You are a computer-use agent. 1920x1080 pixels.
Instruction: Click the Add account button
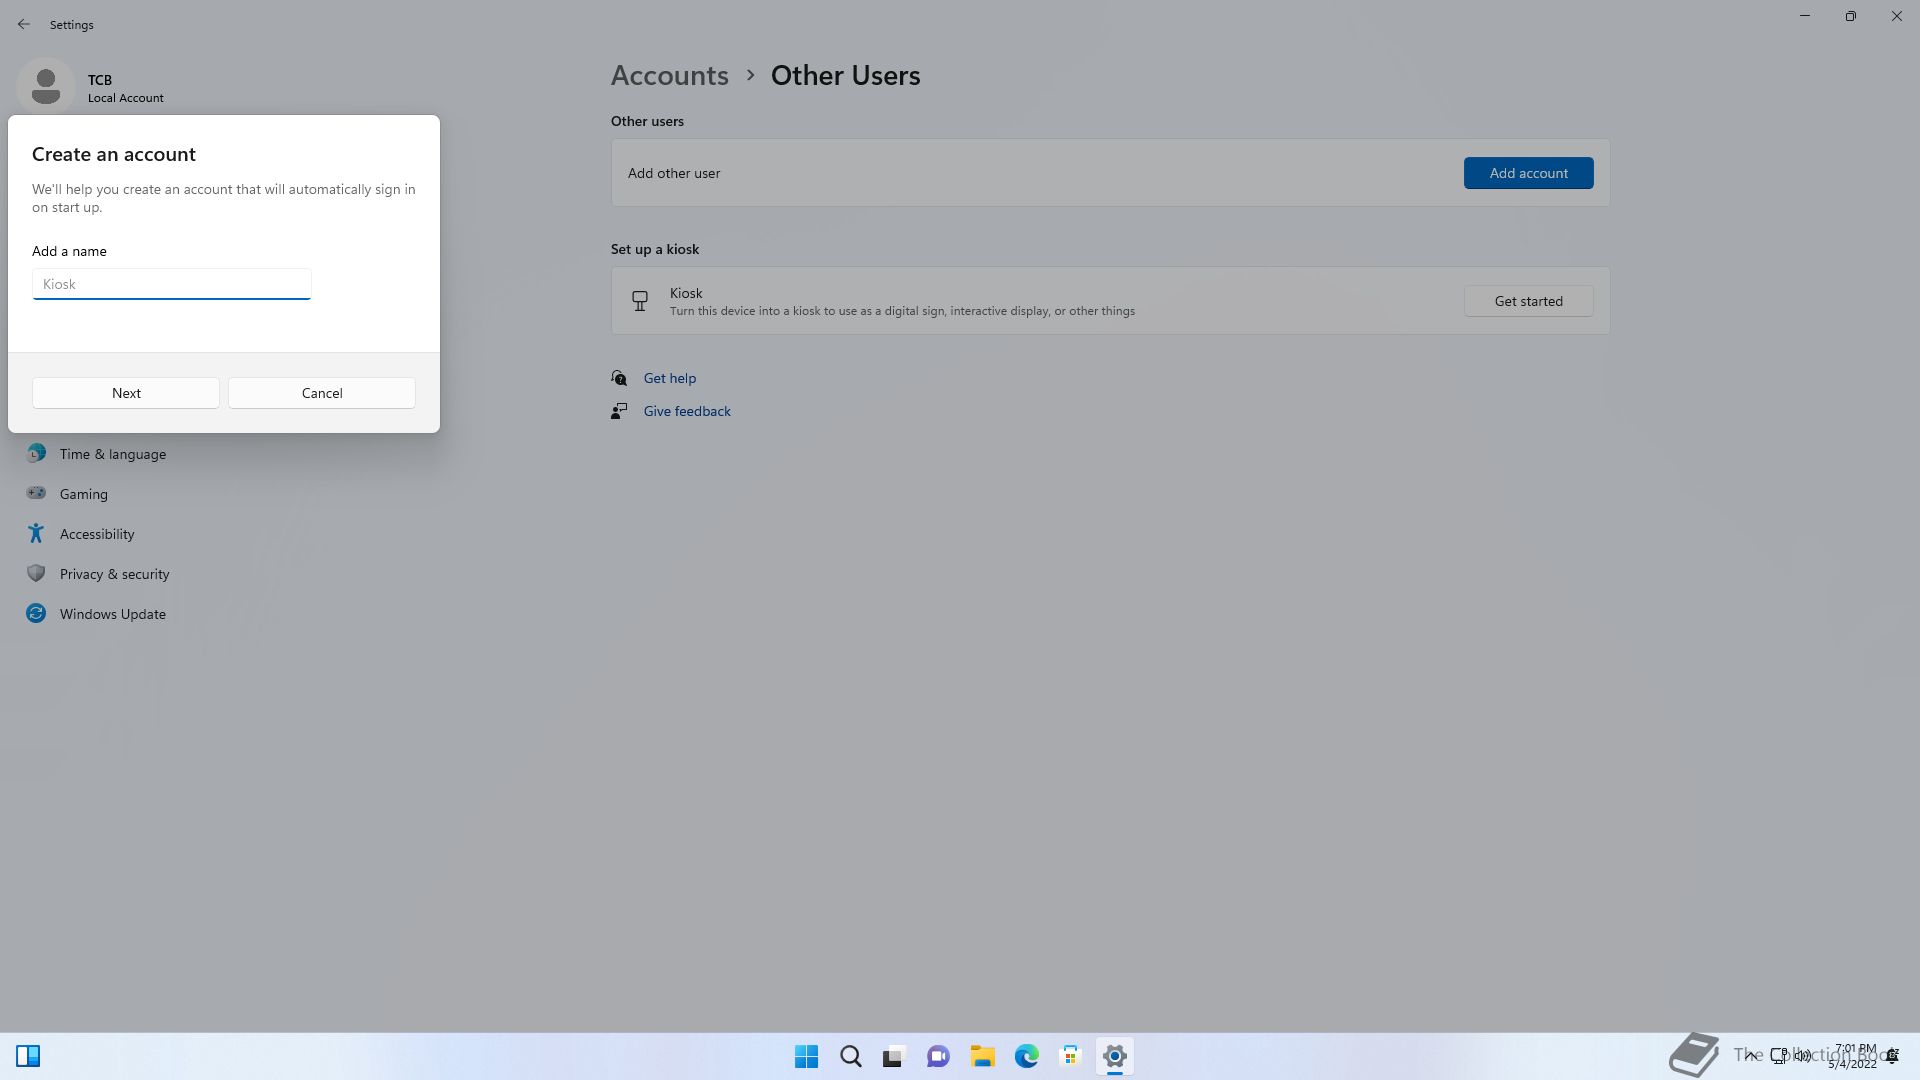(x=1528, y=173)
